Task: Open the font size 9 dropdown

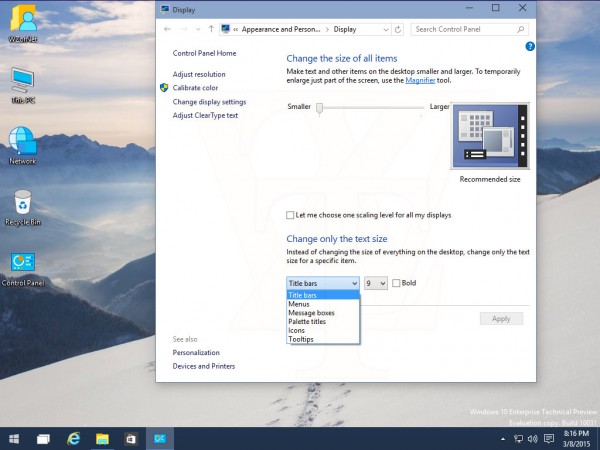Action: (376, 283)
